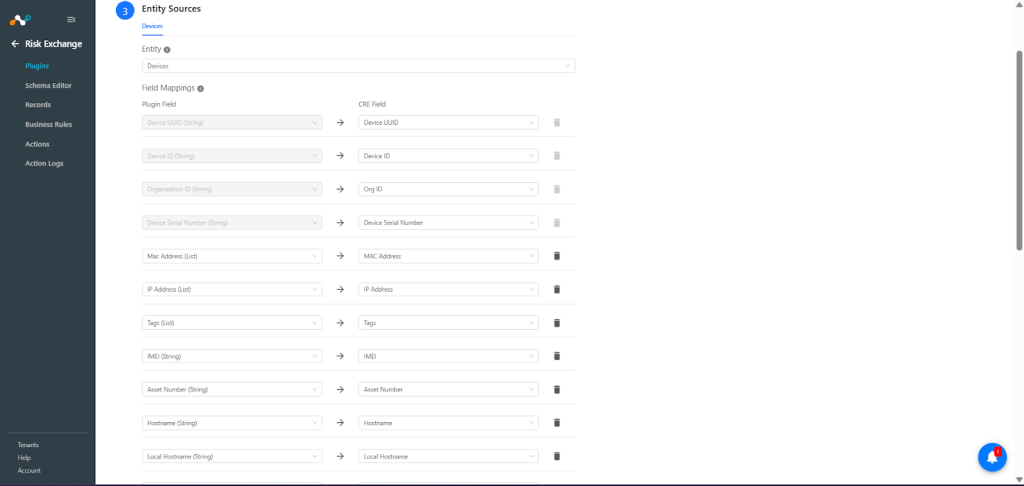Open the Asset Number (String) plugin dropdown
The width and height of the screenshot is (1024, 486).
coord(232,389)
